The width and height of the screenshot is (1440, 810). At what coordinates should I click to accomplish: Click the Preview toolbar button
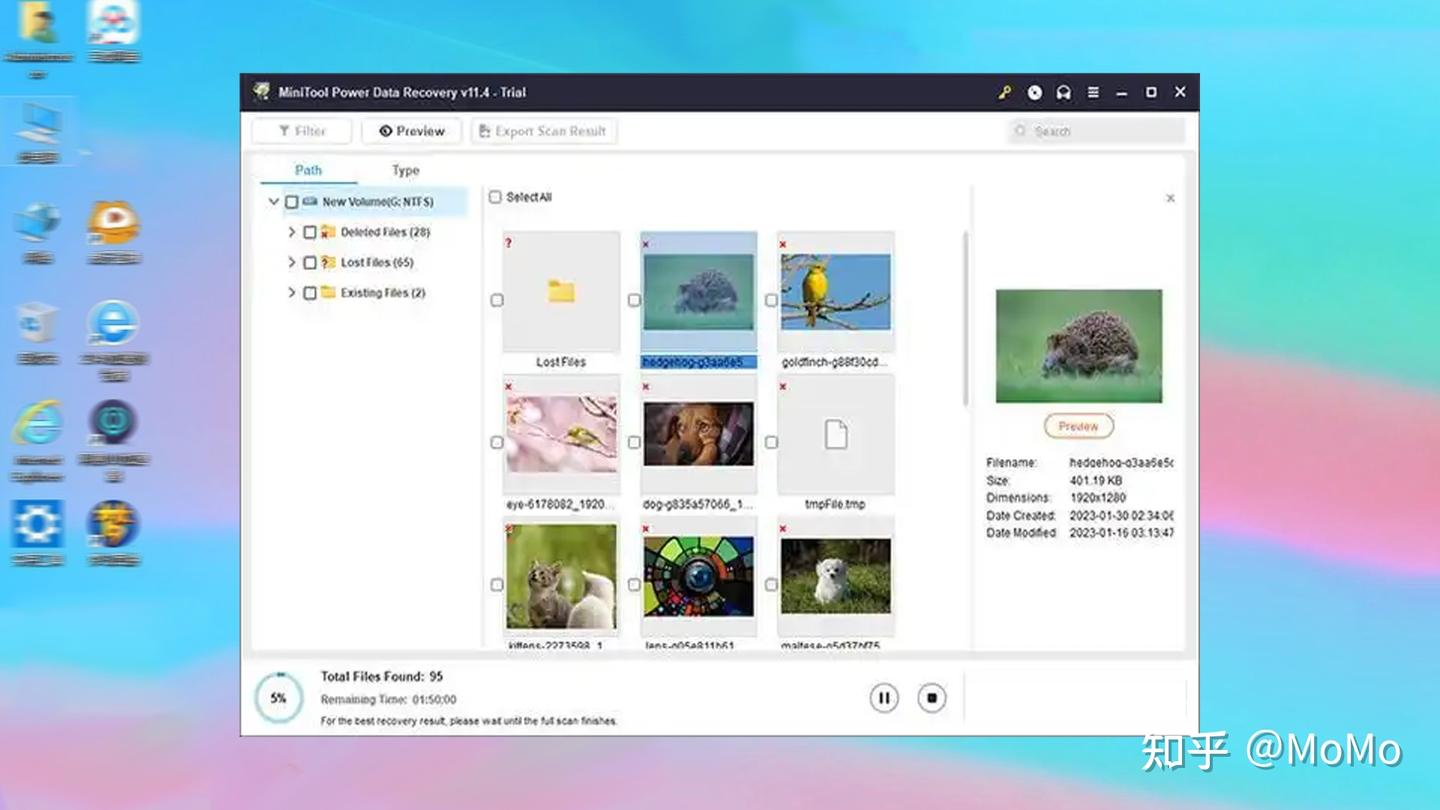coord(412,131)
